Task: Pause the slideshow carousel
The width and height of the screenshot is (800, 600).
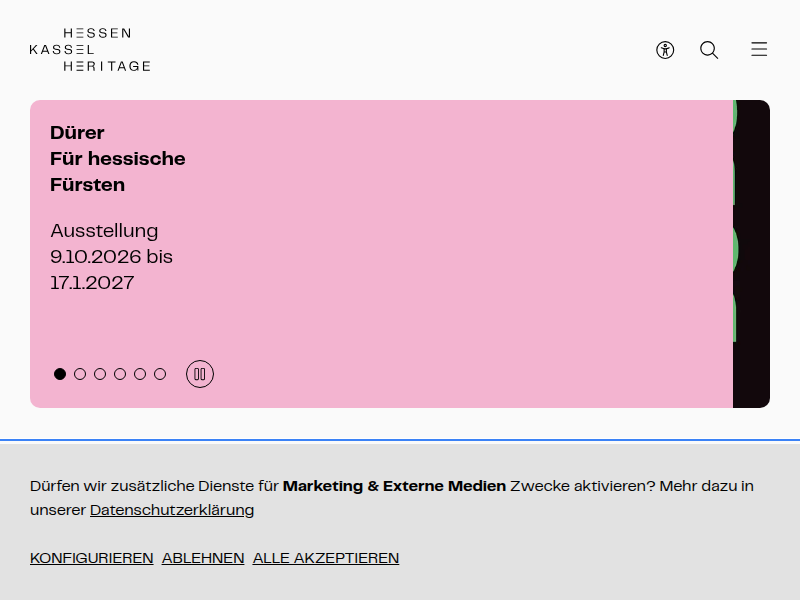Action: coord(199,374)
